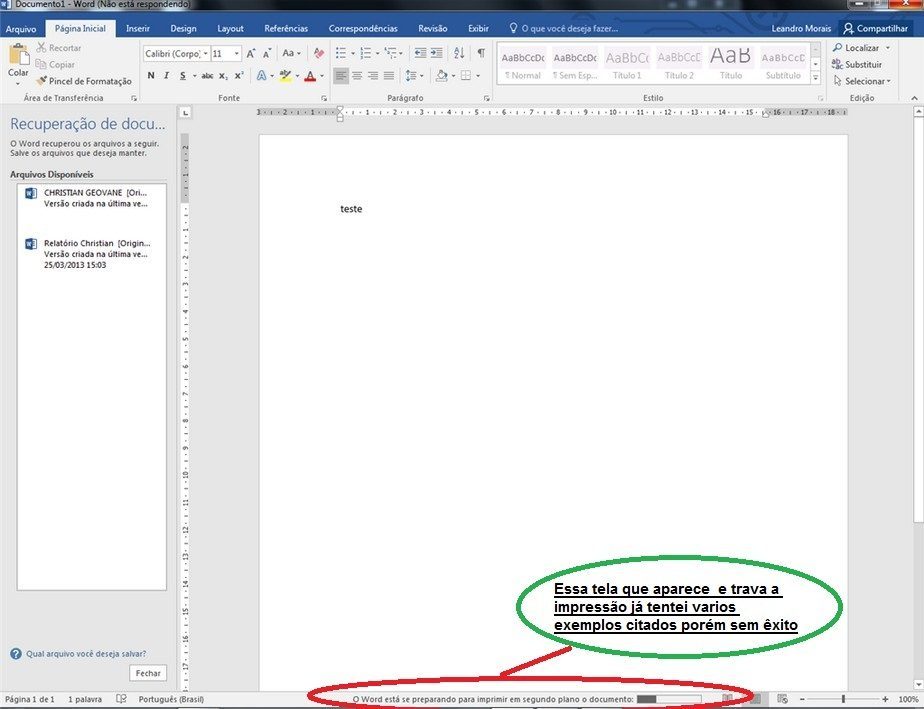Open the font size 11 dropdown
924x709 pixels.
[x=236, y=54]
